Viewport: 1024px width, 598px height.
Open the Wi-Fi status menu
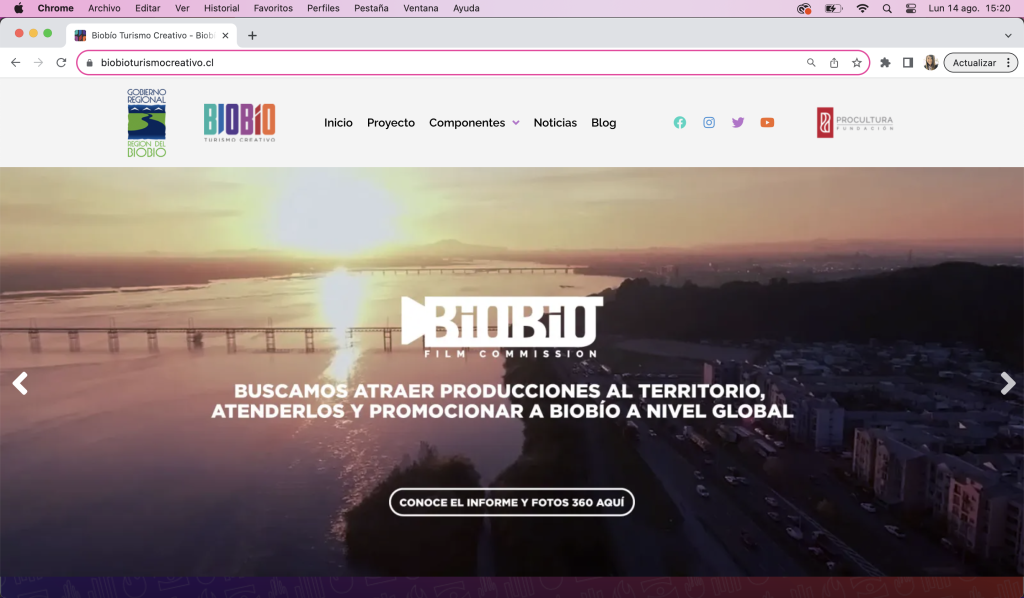[863, 8]
